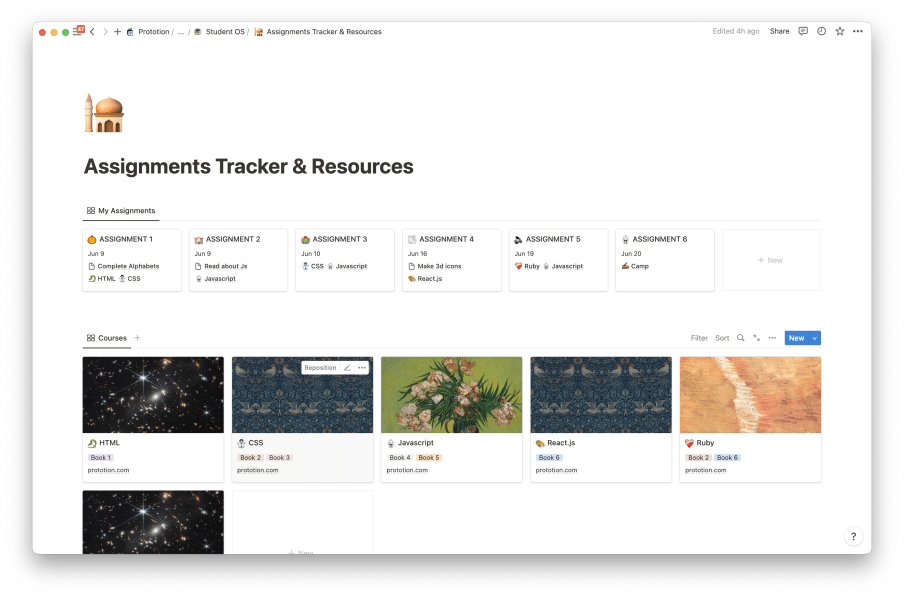Click the Camp tag on Assignment 6
The height and width of the screenshot is (597, 904).
(x=635, y=266)
